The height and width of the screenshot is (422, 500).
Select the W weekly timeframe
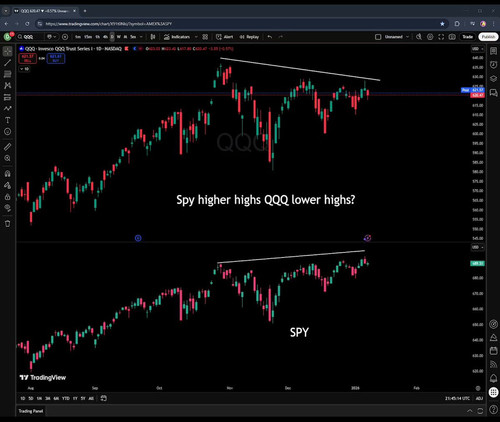click(119, 37)
